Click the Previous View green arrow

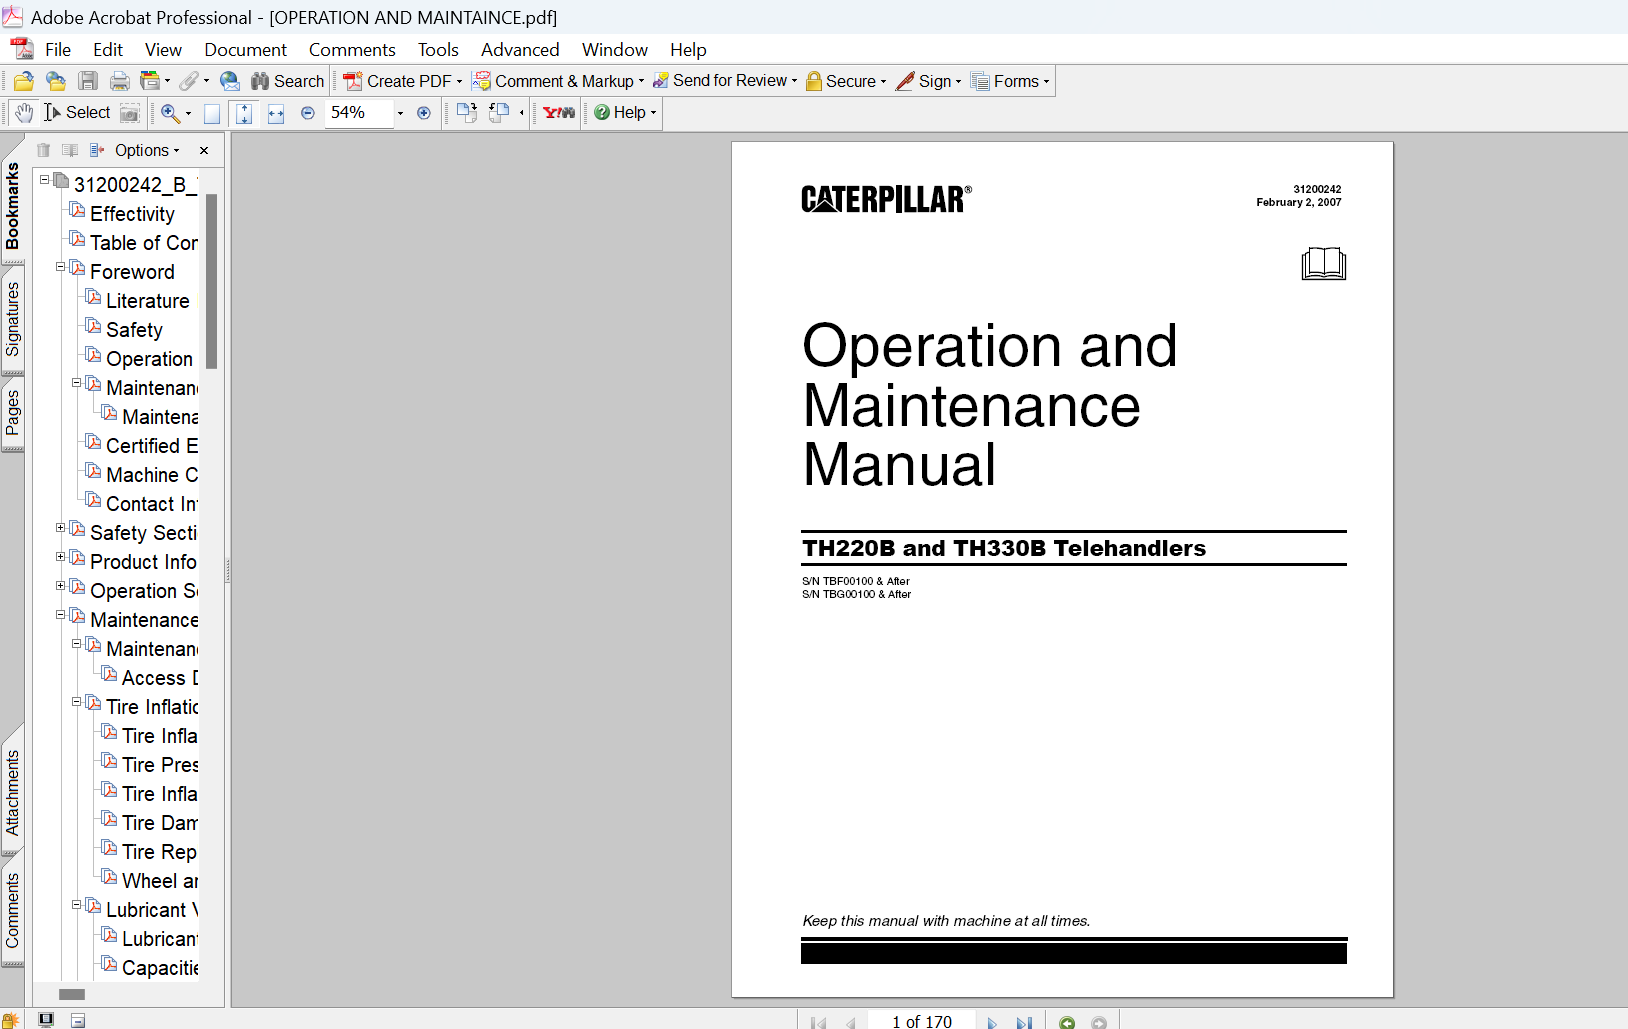(x=1067, y=1023)
